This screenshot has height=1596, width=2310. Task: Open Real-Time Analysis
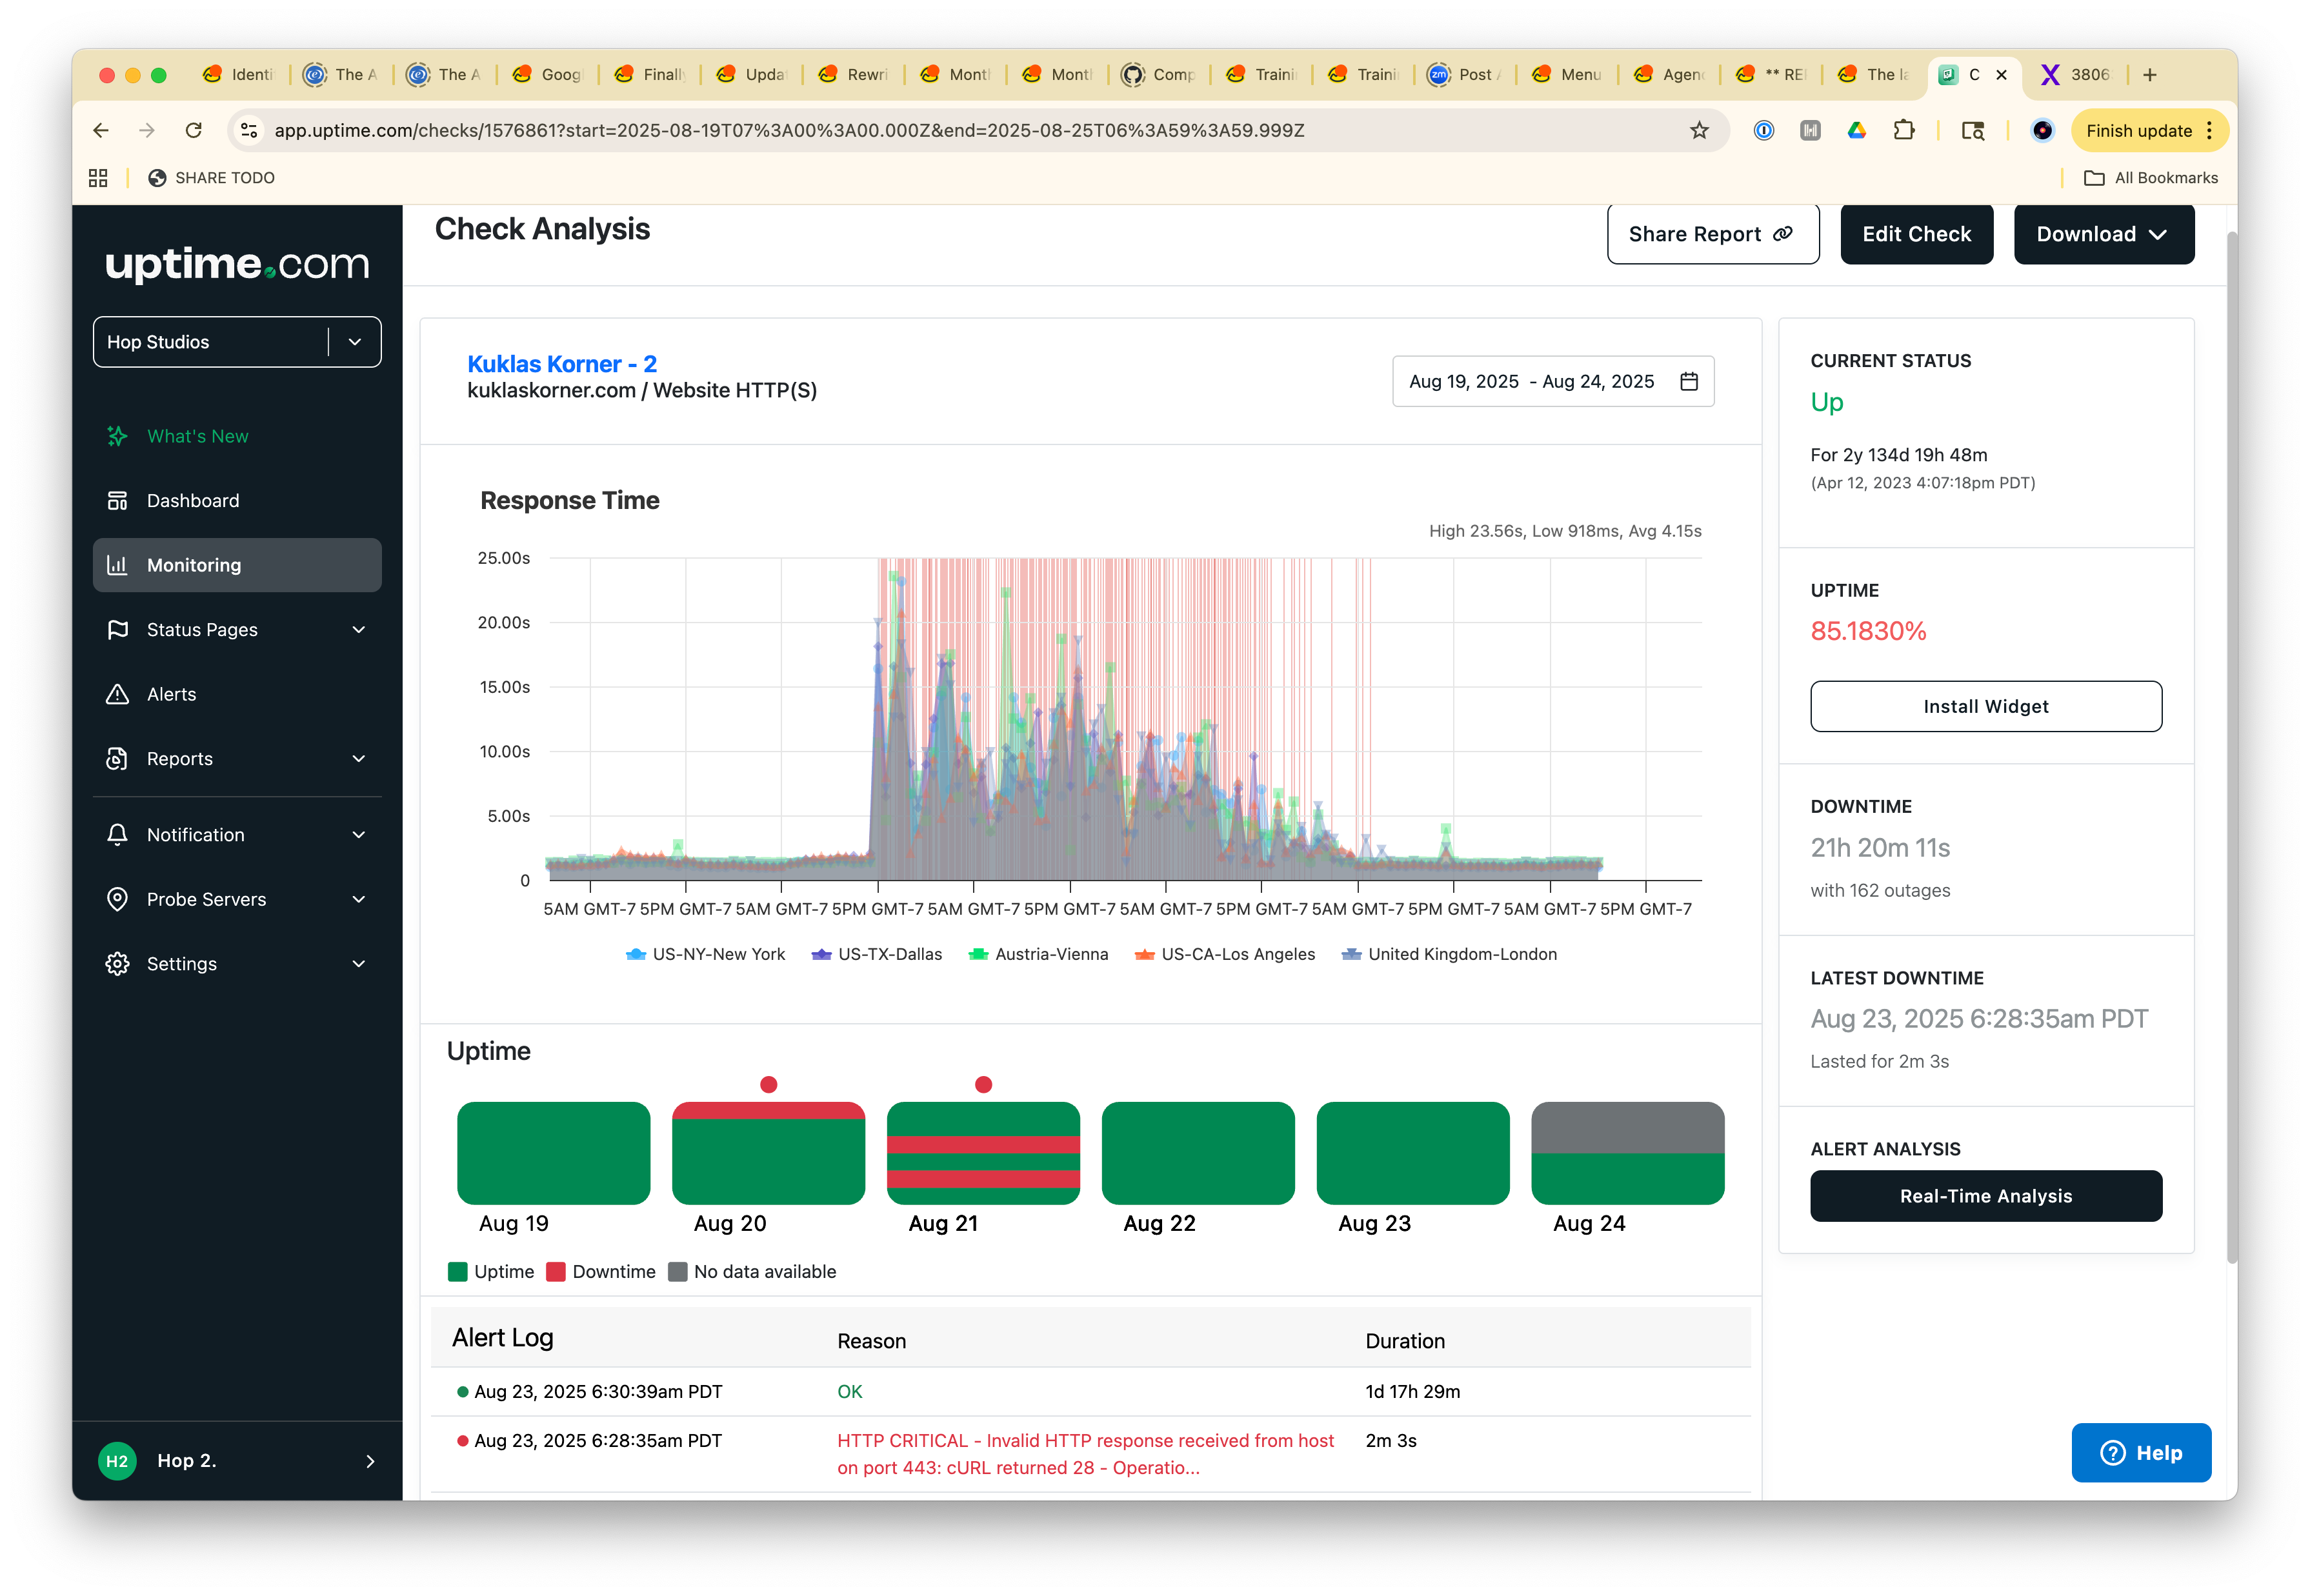1985,1196
